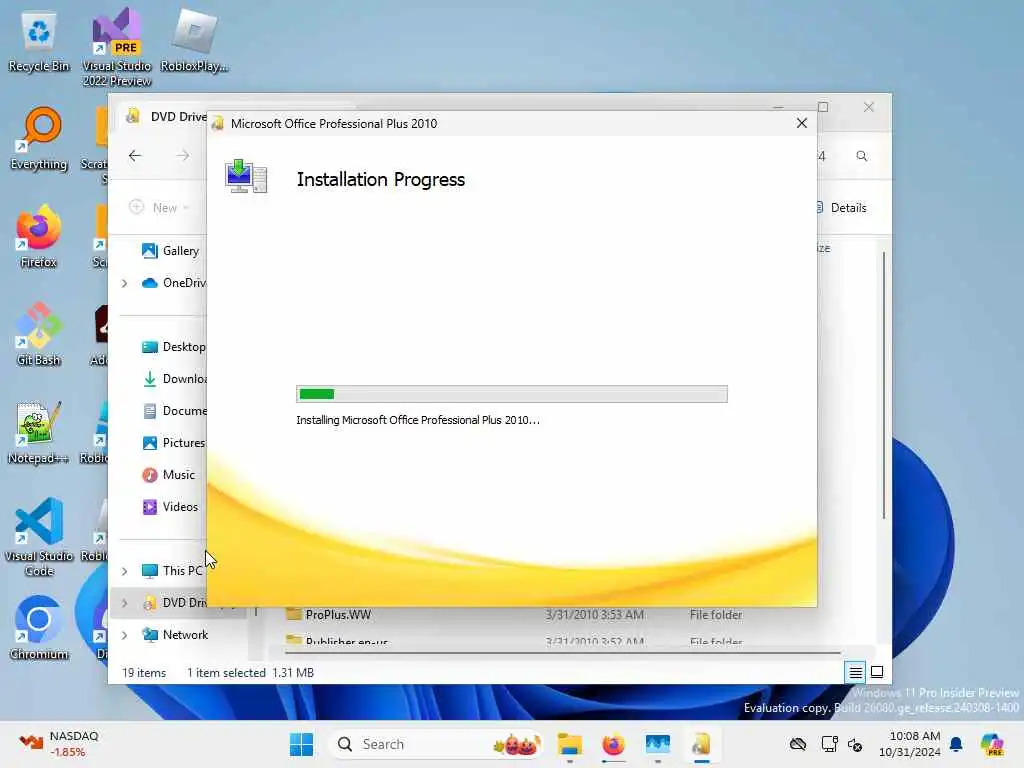
Task: Open the Windows Start menu
Action: pyautogui.click(x=301, y=744)
